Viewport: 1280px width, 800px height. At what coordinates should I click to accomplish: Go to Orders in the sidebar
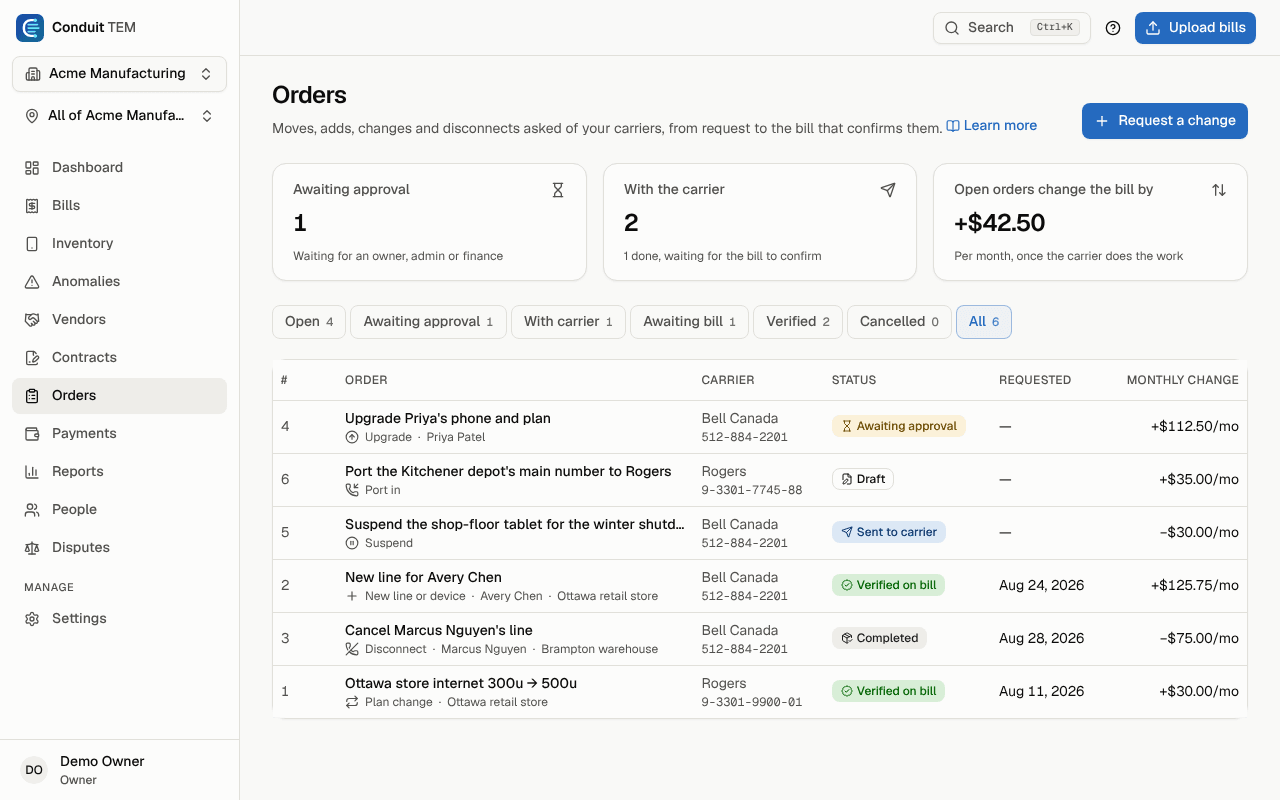pos(120,396)
